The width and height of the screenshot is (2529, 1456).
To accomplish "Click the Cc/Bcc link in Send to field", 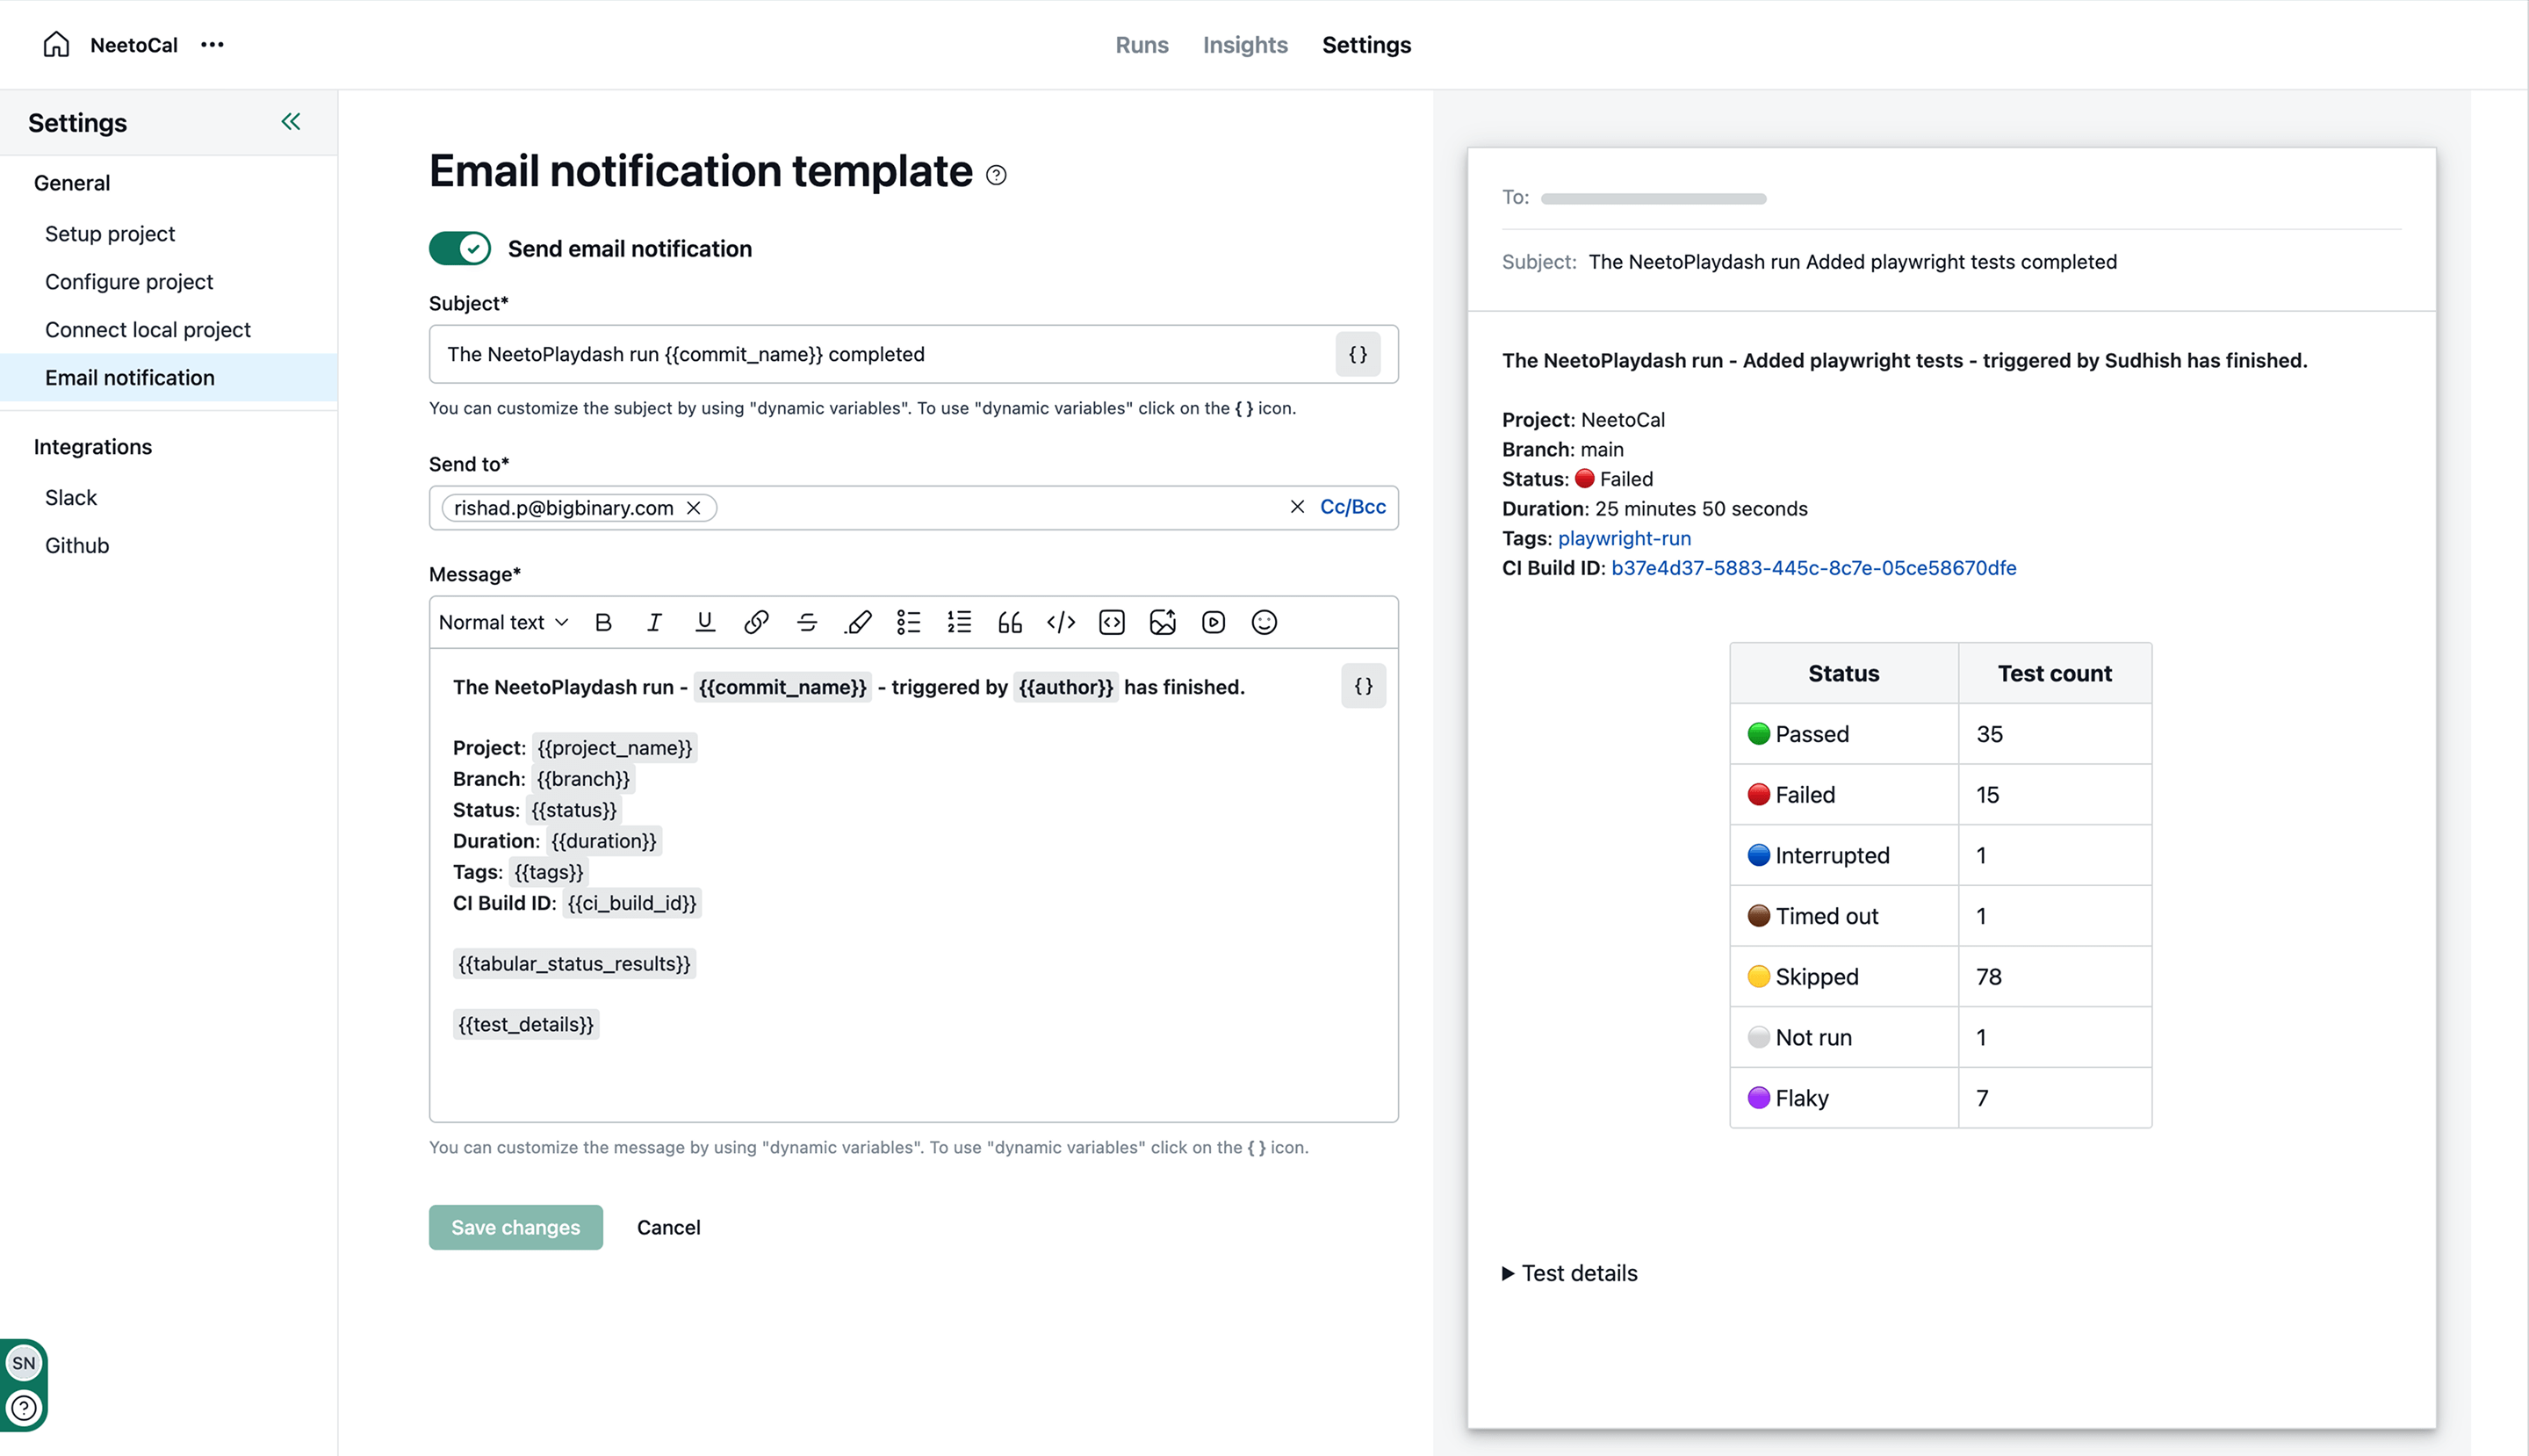I will (x=1352, y=507).
